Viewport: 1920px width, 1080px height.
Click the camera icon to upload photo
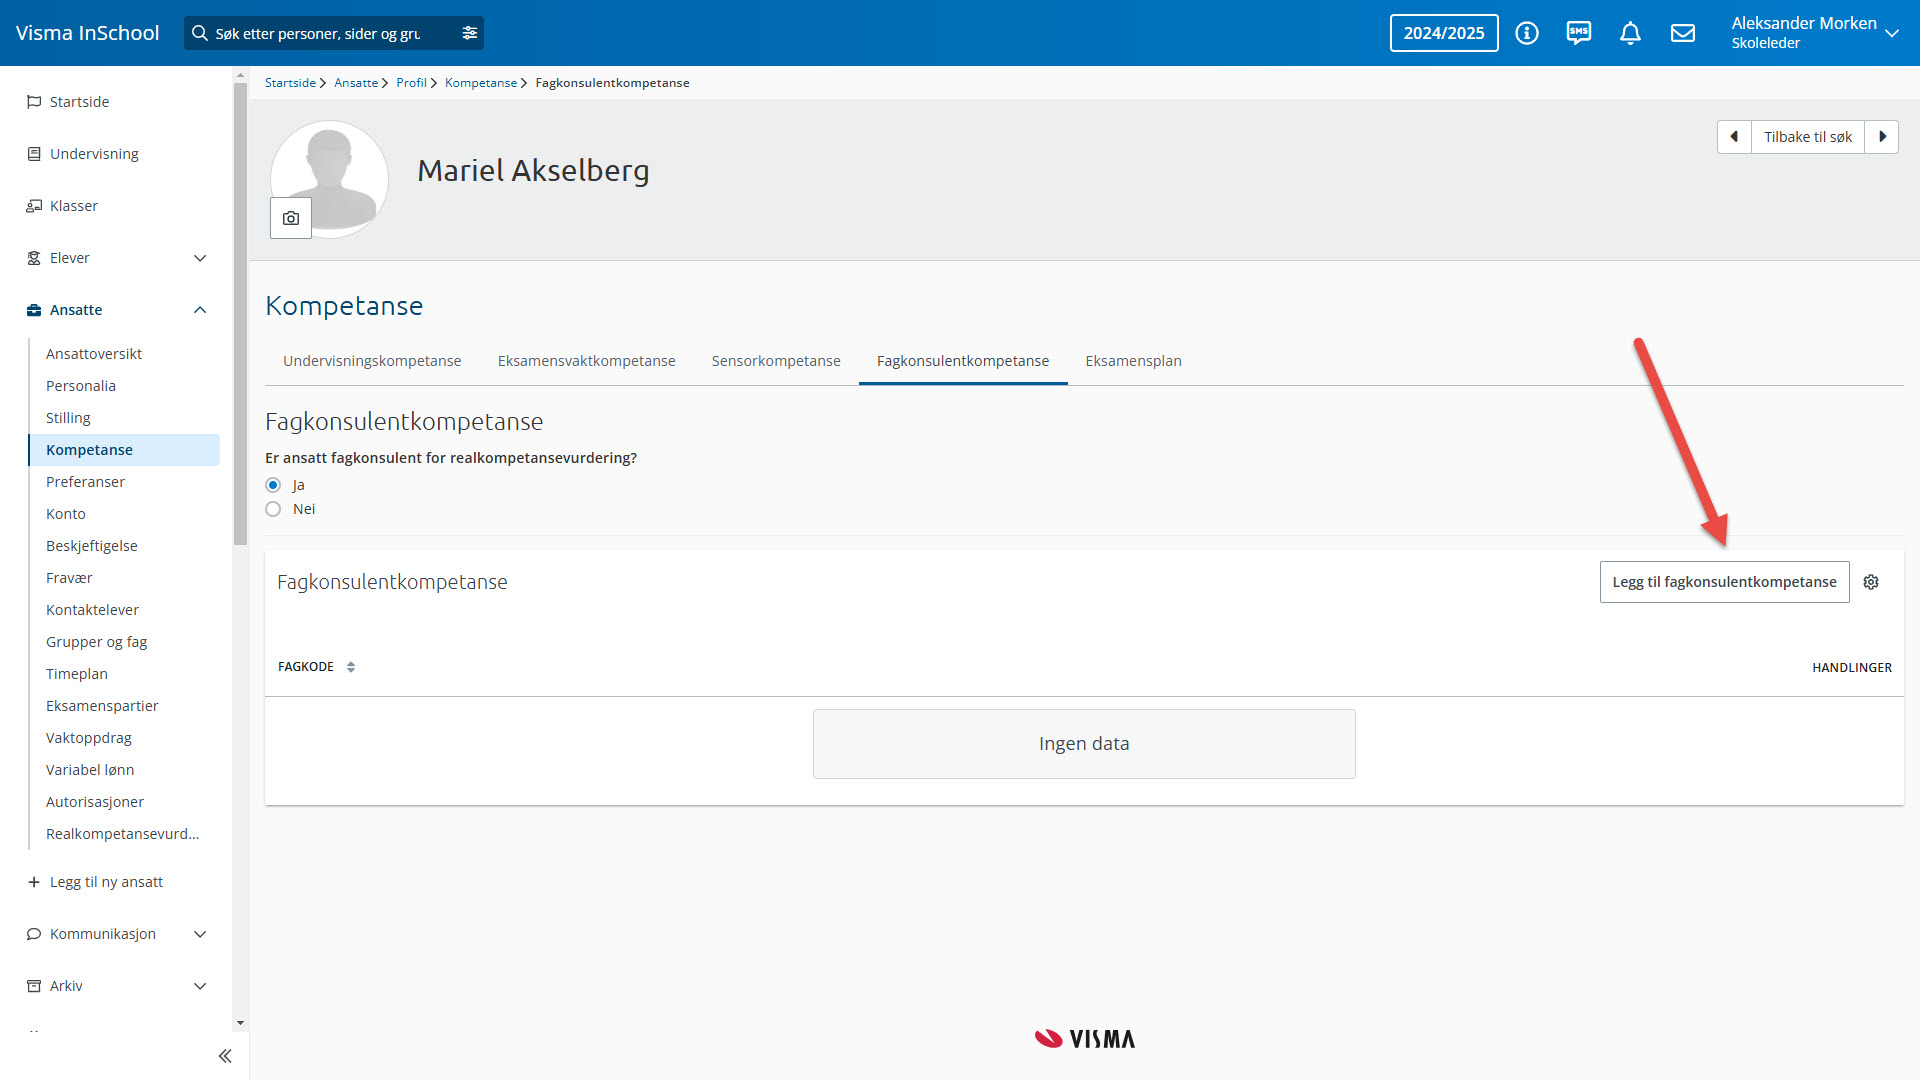(291, 218)
